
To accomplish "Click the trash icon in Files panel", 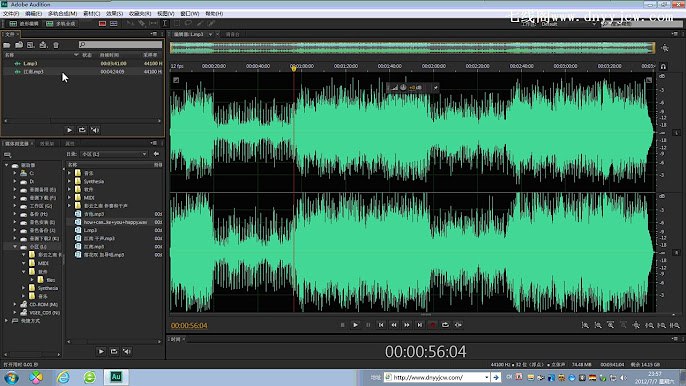I will (56, 45).
